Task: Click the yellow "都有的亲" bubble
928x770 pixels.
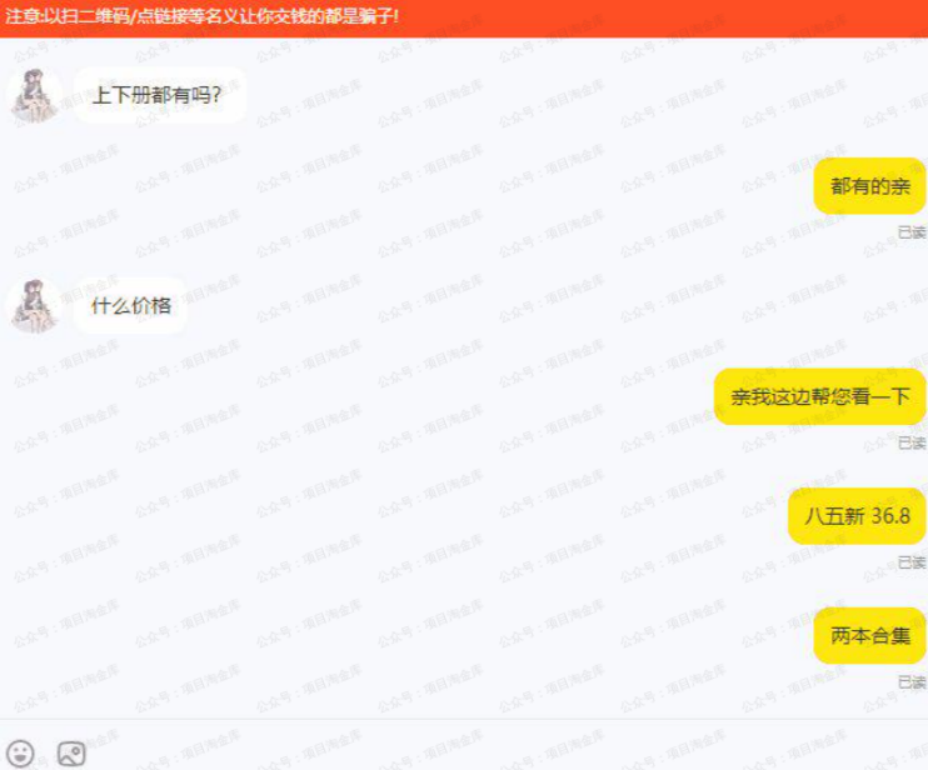Action: coord(869,186)
